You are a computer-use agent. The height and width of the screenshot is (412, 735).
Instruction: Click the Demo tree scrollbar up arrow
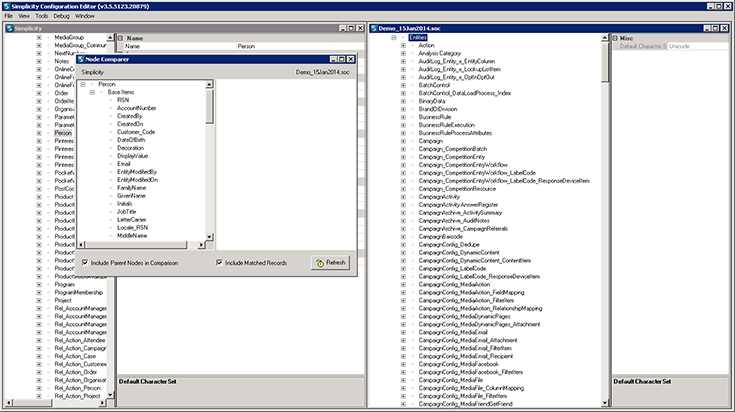[x=605, y=37]
